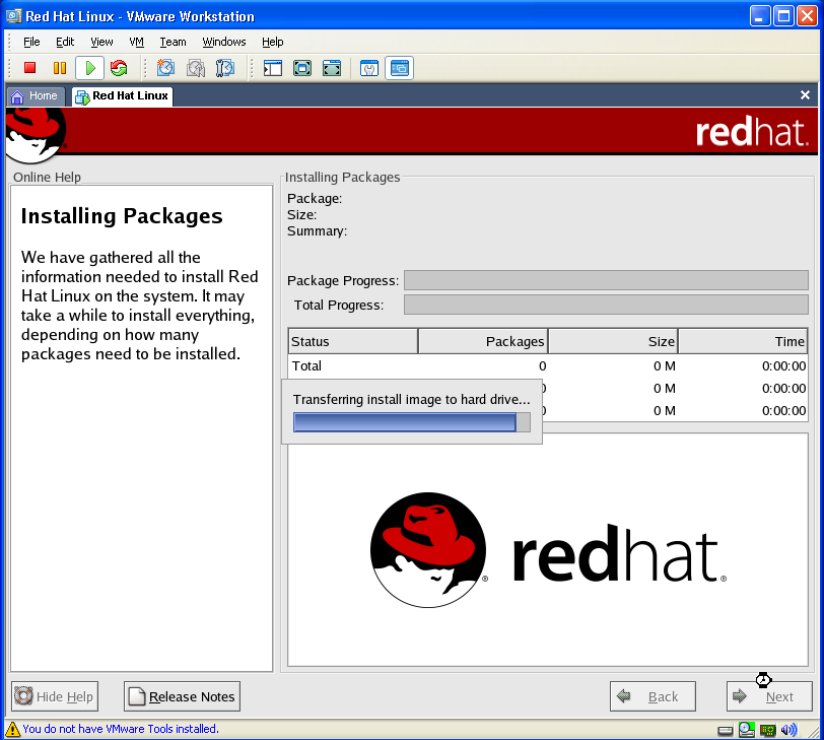Image resolution: width=824 pixels, height=740 pixels.
Task: Close the Red Hat Linux tab with X
Action: tap(805, 95)
